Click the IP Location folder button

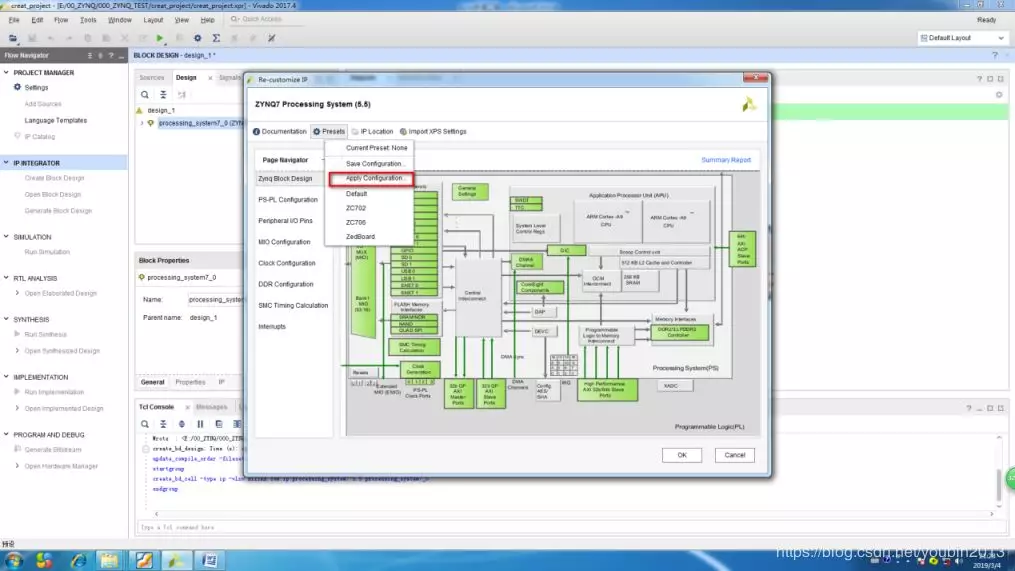[x=372, y=131]
